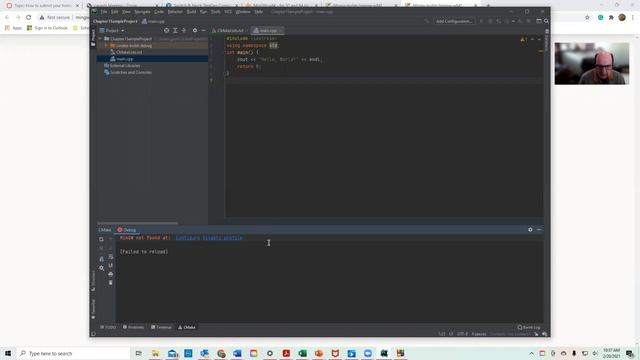Click the Structure vertical side tab
The image size is (640, 360).
(93, 281)
